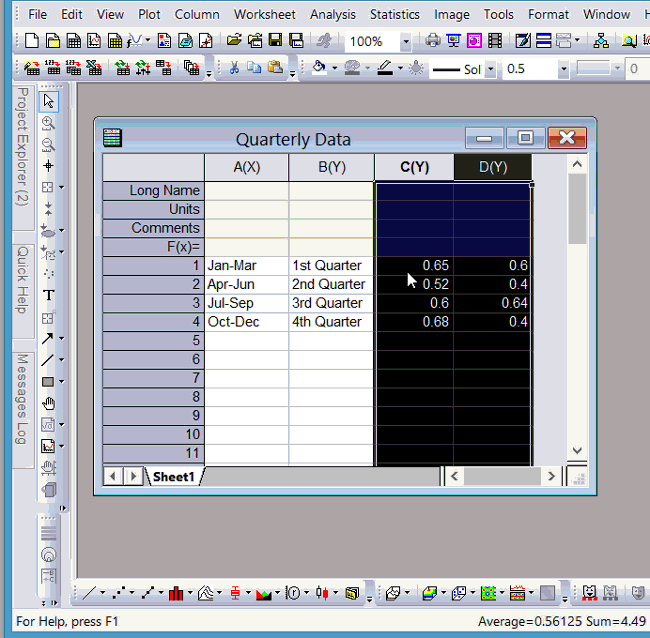The image size is (650, 638).
Task: Open the line width 0.5 dropdown
Action: point(563,69)
